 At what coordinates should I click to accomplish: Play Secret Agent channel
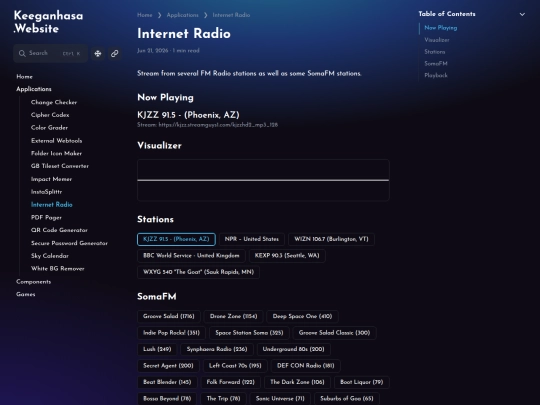(x=168, y=366)
